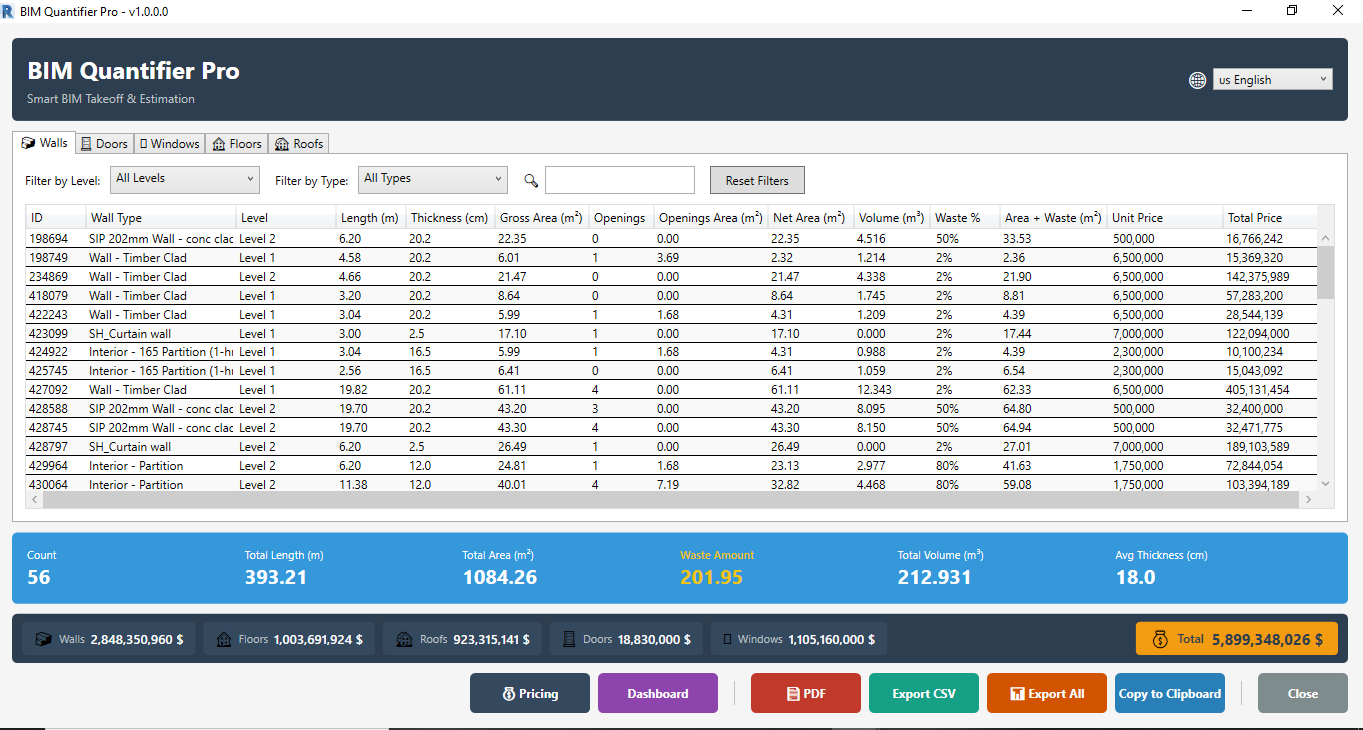The image size is (1363, 730).
Task: Click the globe language icon
Action: coord(1197,80)
